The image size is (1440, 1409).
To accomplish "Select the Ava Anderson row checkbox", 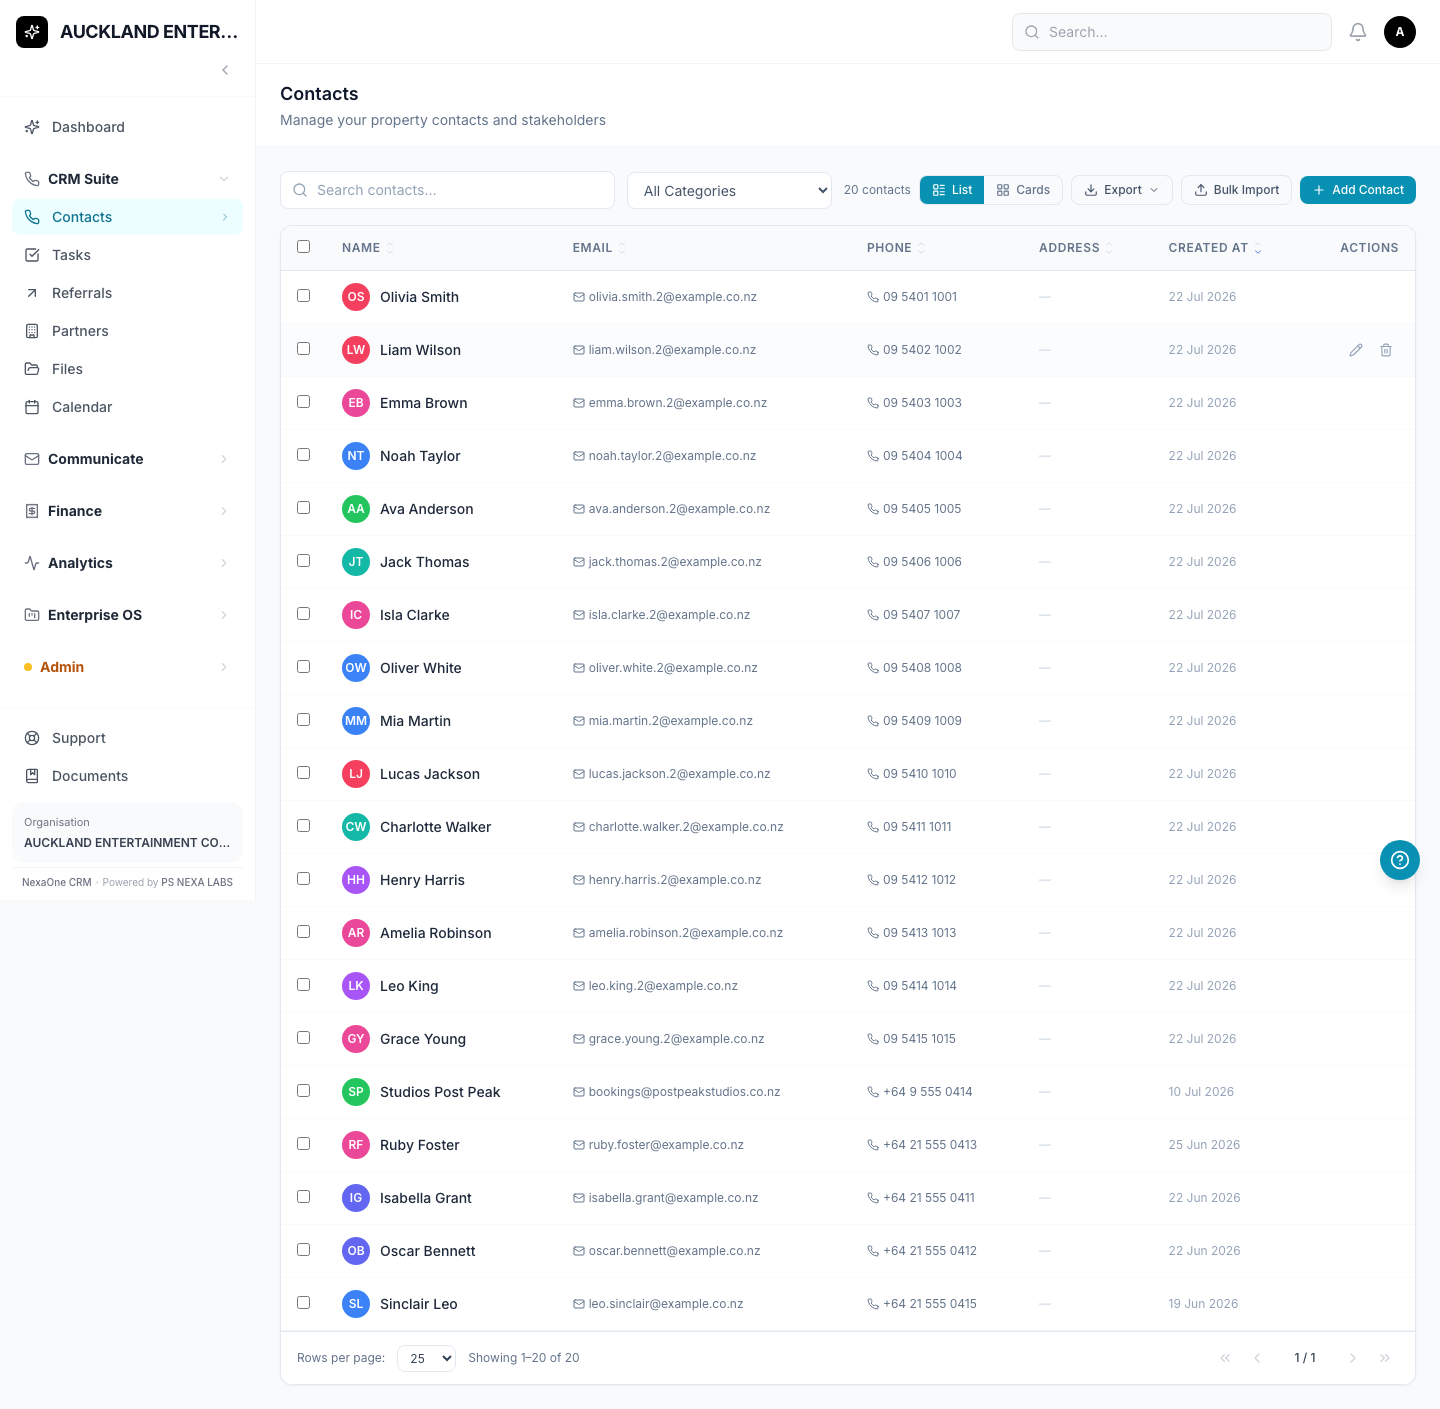I will [304, 508].
